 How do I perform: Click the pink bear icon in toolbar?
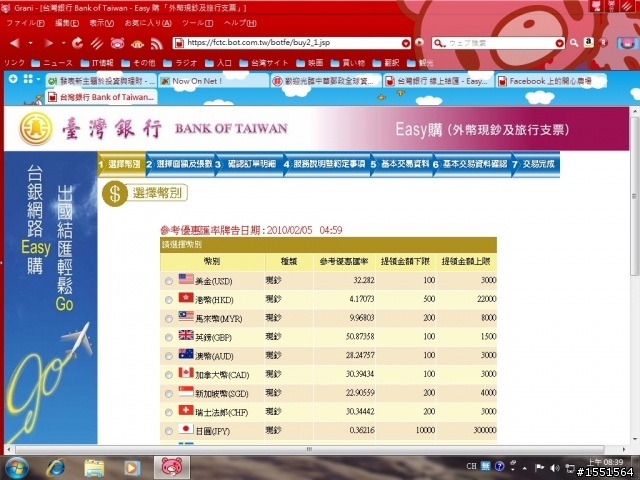117,43
